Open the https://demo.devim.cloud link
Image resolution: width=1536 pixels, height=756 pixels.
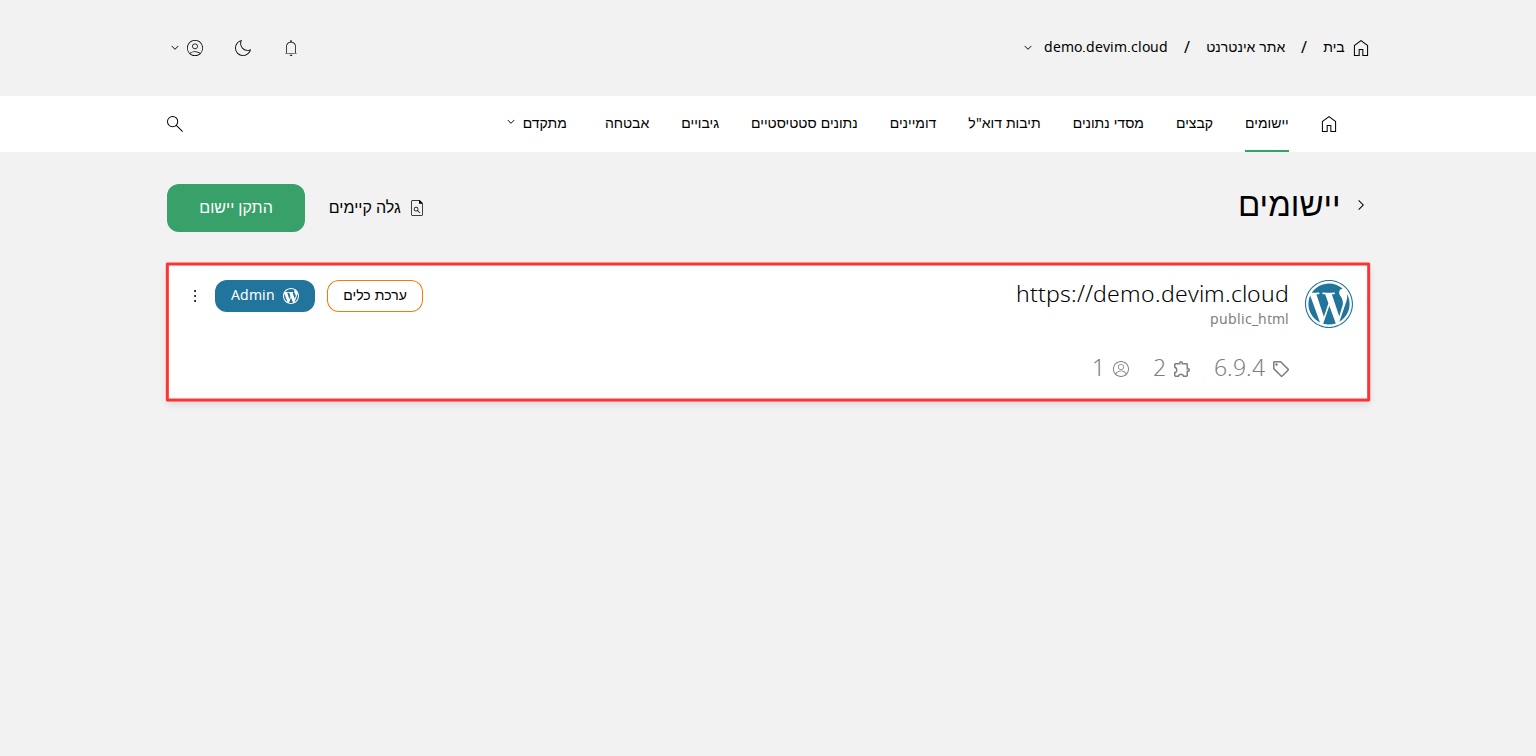click(x=1152, y=294)
